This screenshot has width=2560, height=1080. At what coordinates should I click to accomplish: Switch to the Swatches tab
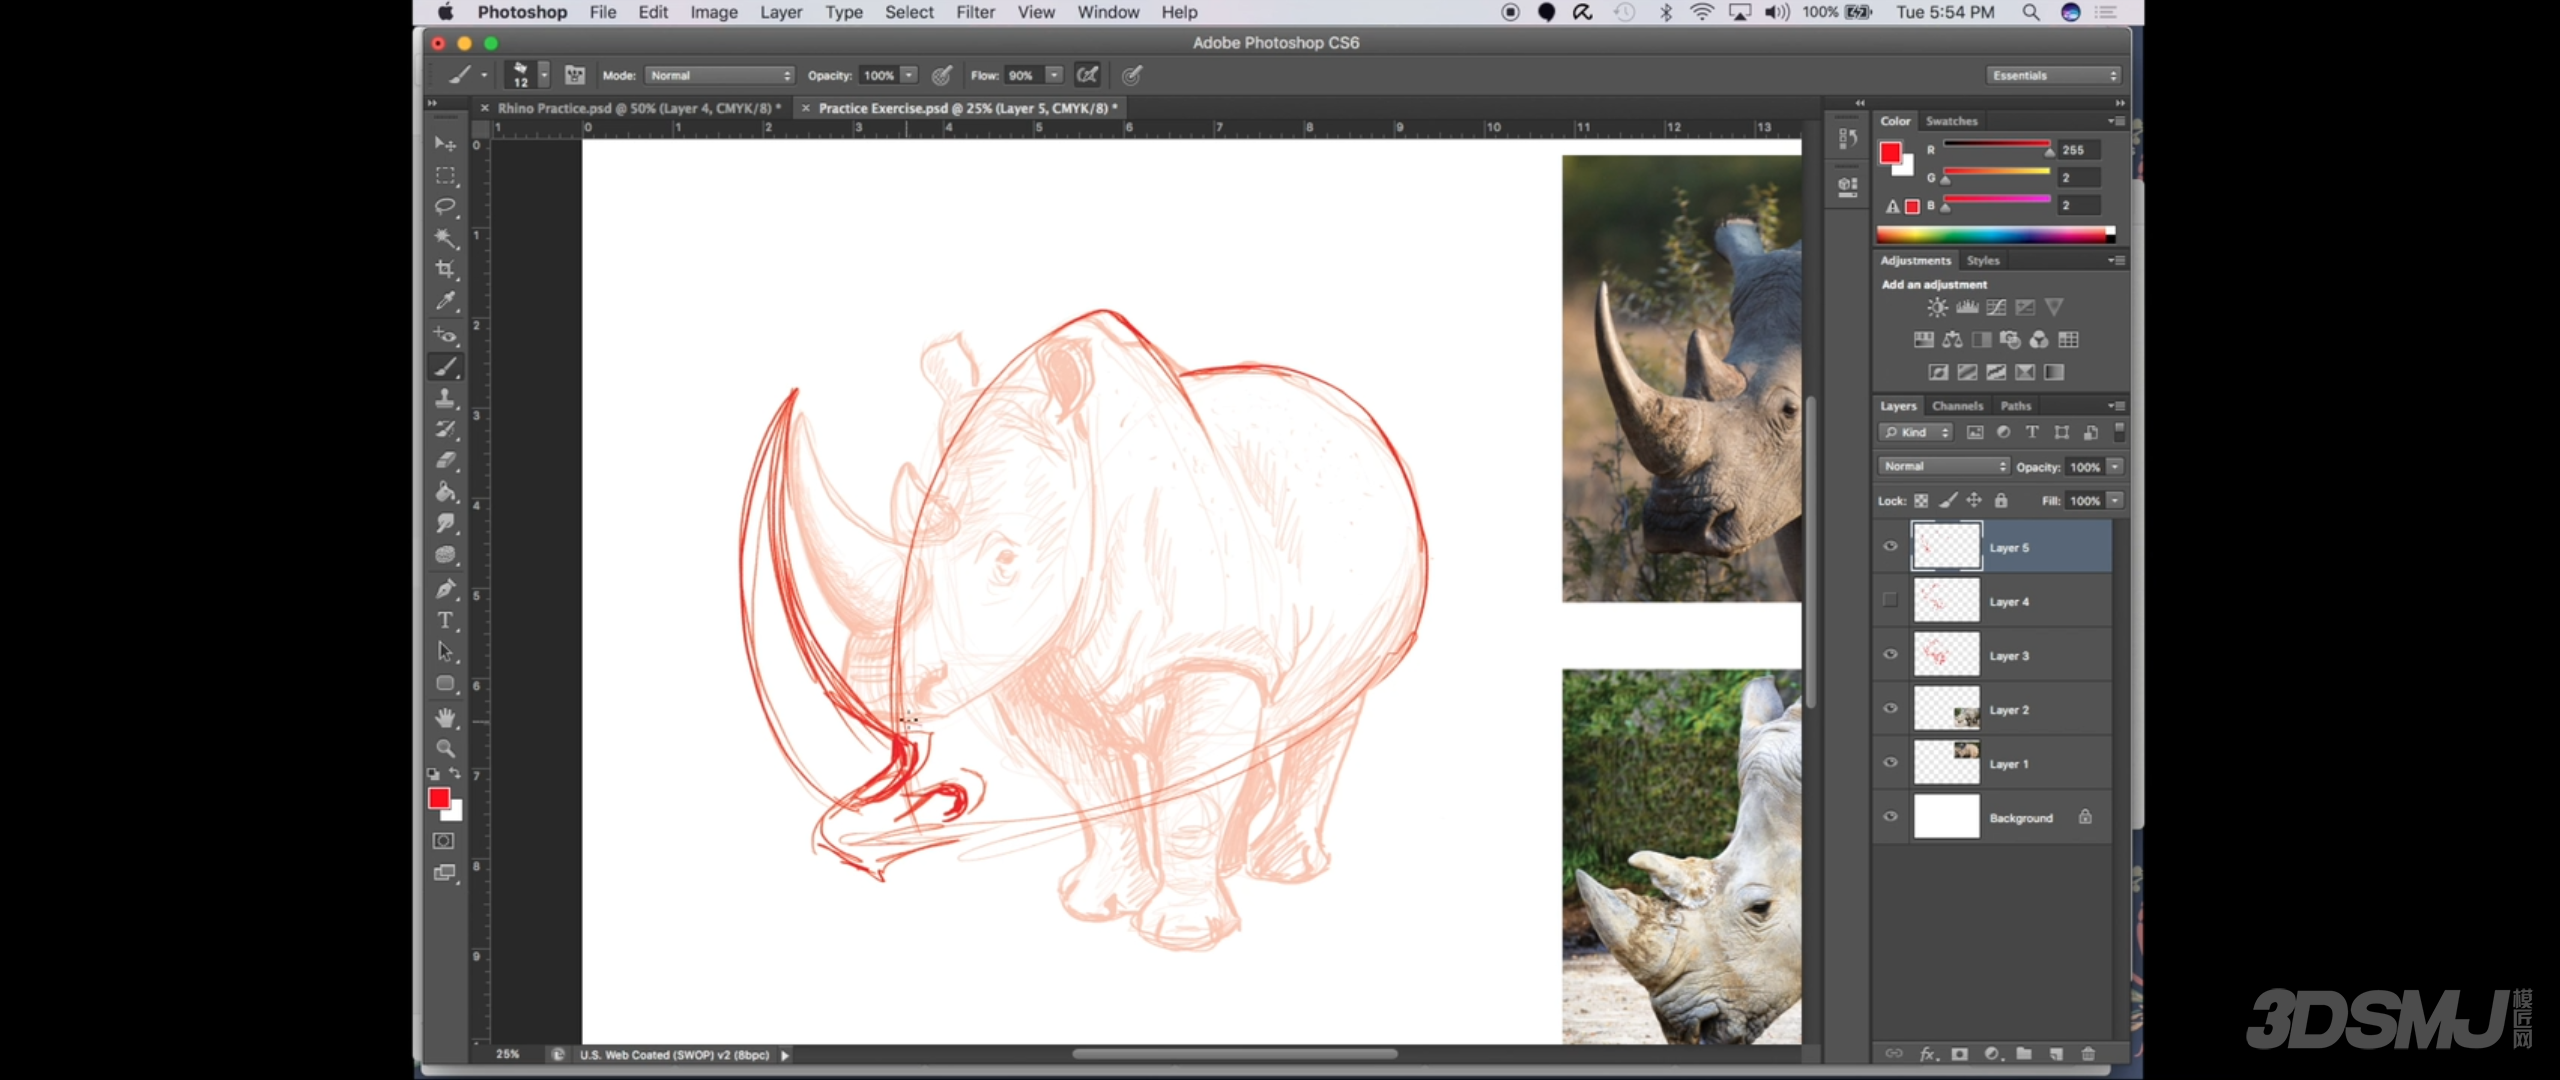(1952, 121)
